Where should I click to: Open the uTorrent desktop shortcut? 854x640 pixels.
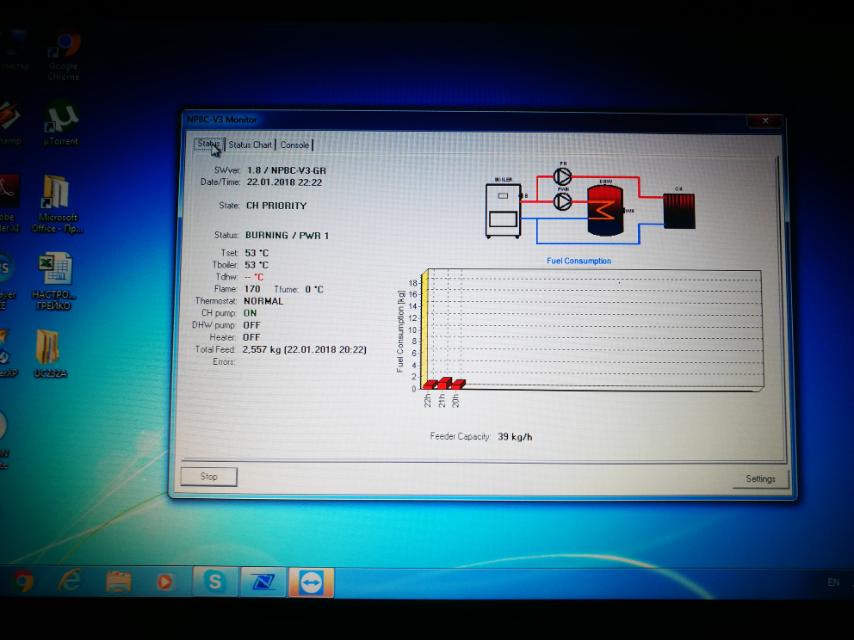[62, 121]
